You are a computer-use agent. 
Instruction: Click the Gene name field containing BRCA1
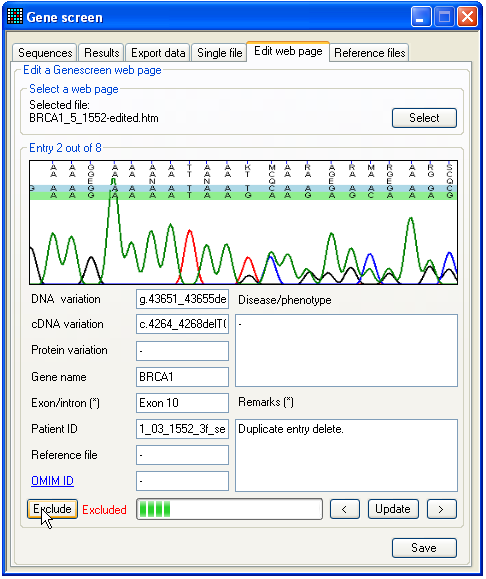pos(182,377)
